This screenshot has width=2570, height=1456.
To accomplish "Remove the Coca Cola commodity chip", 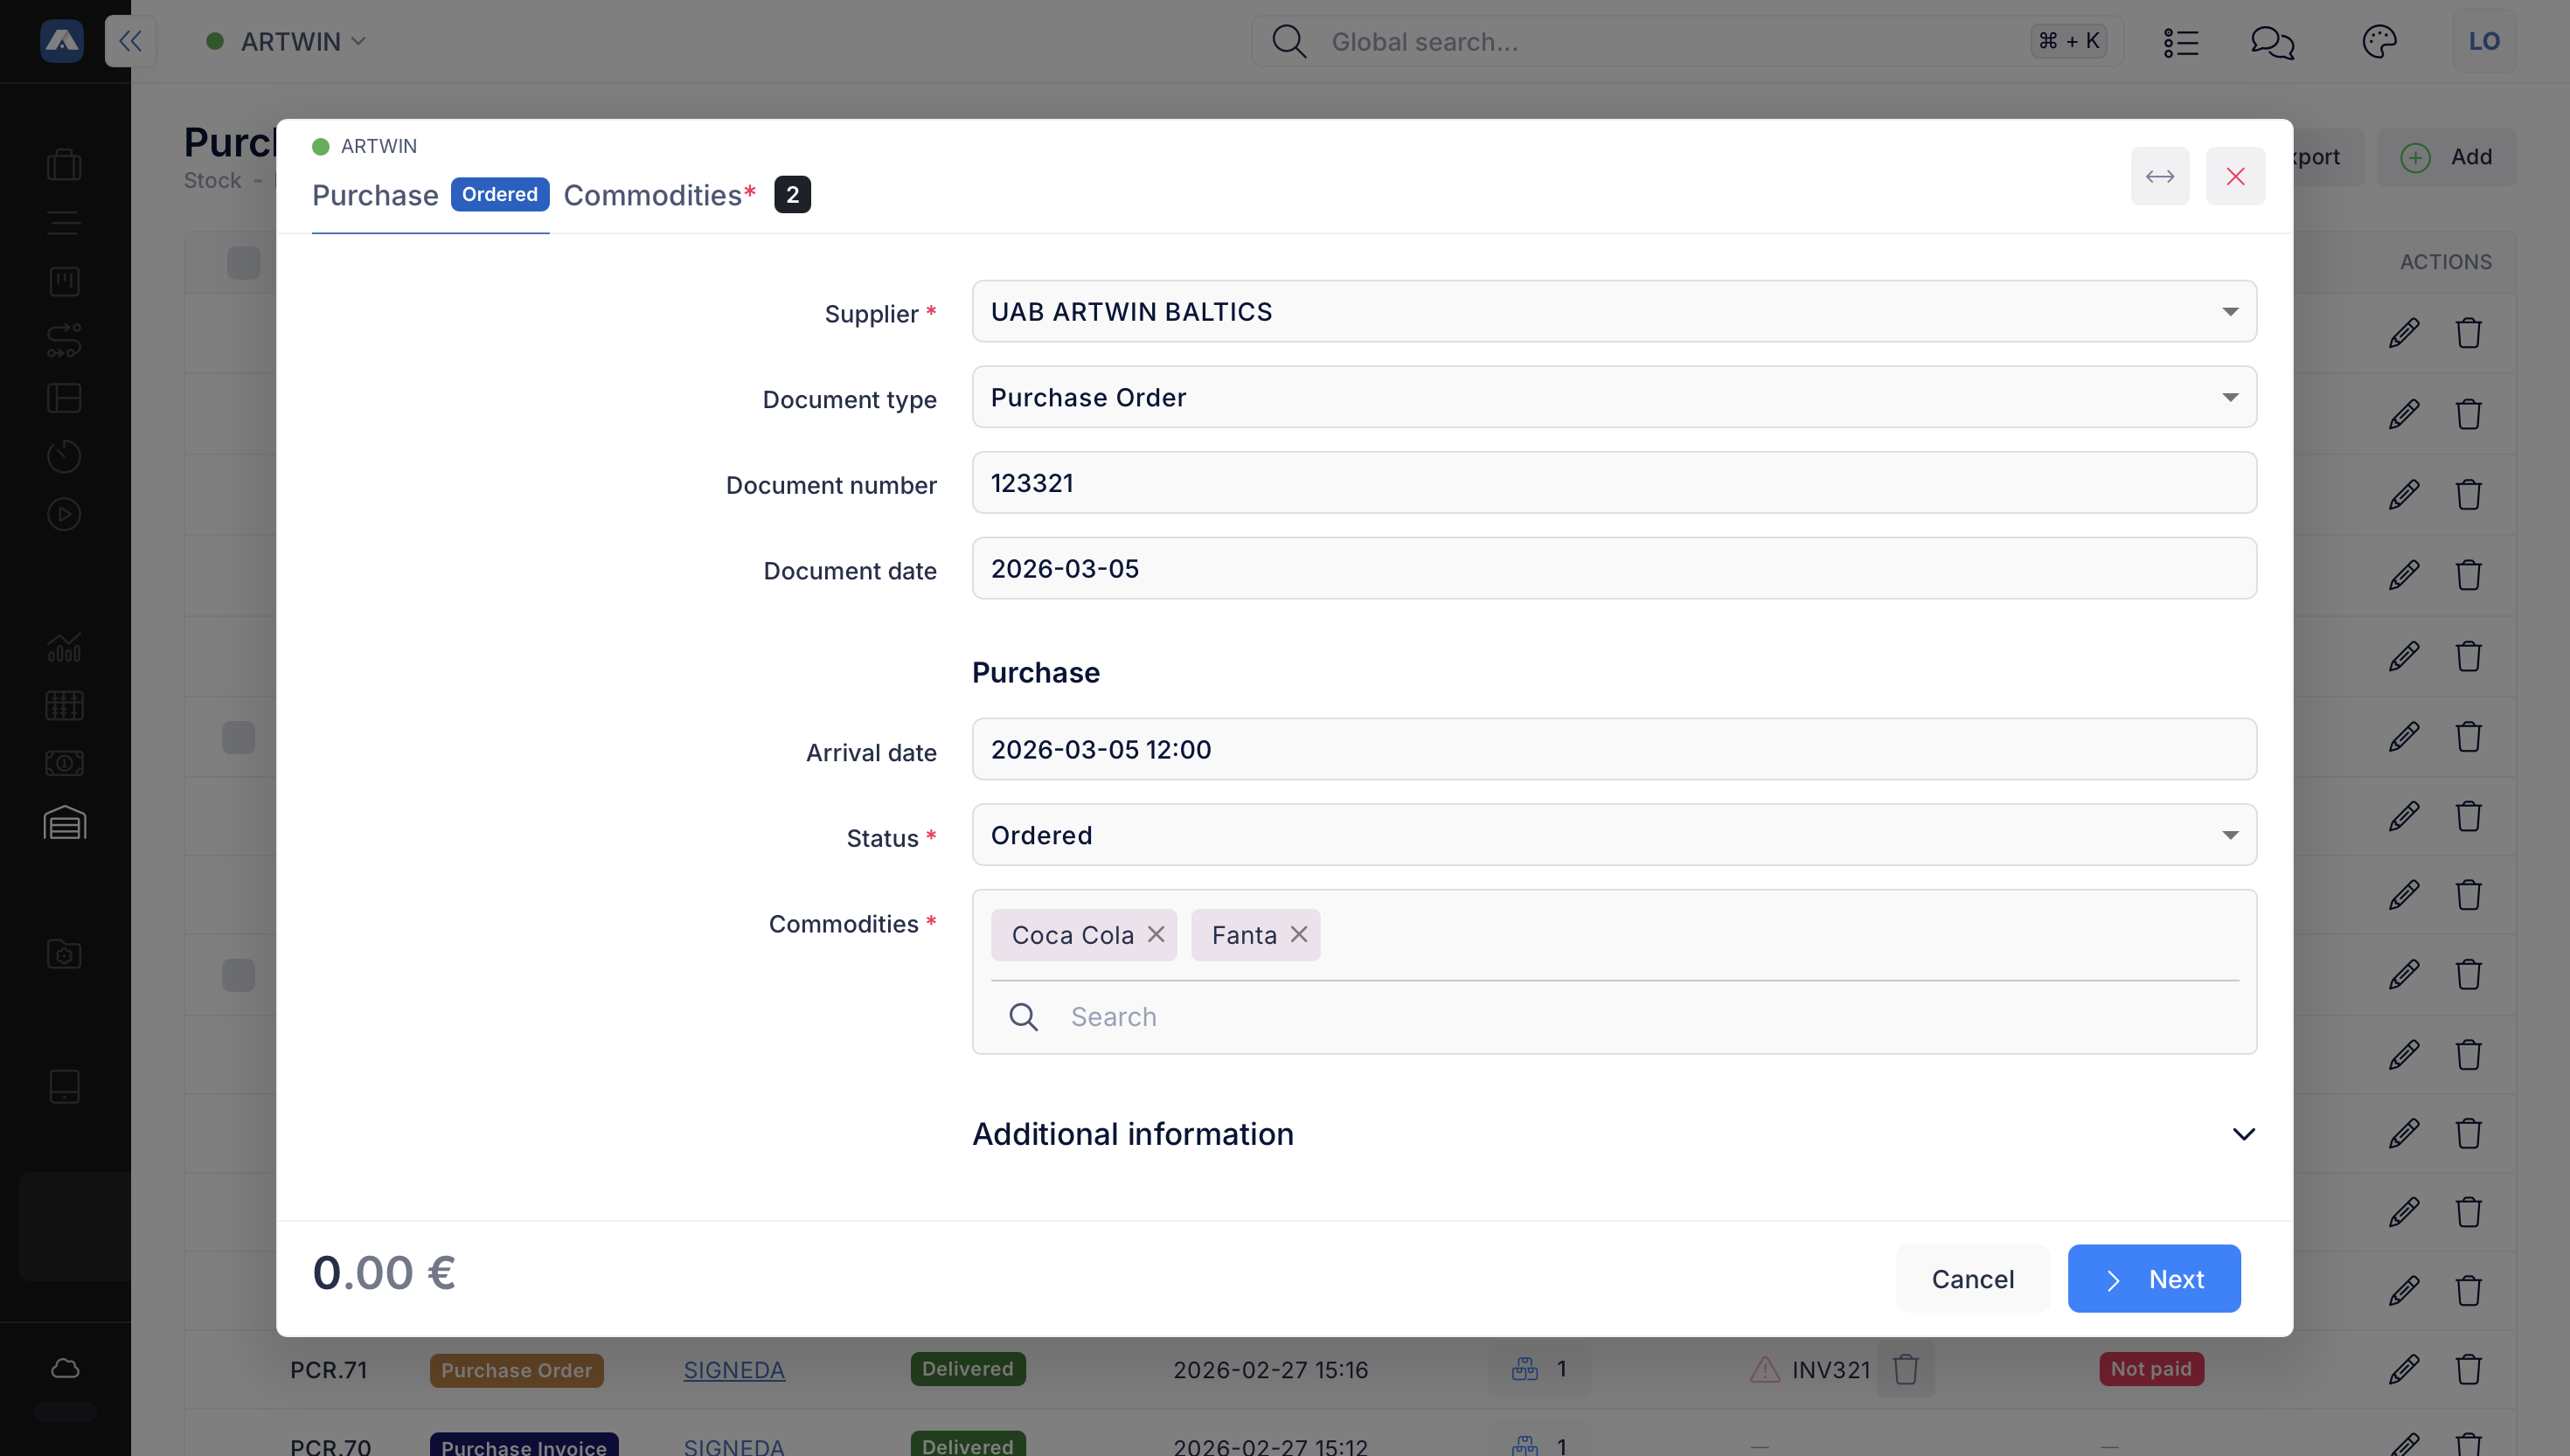I will (1156, 934).
